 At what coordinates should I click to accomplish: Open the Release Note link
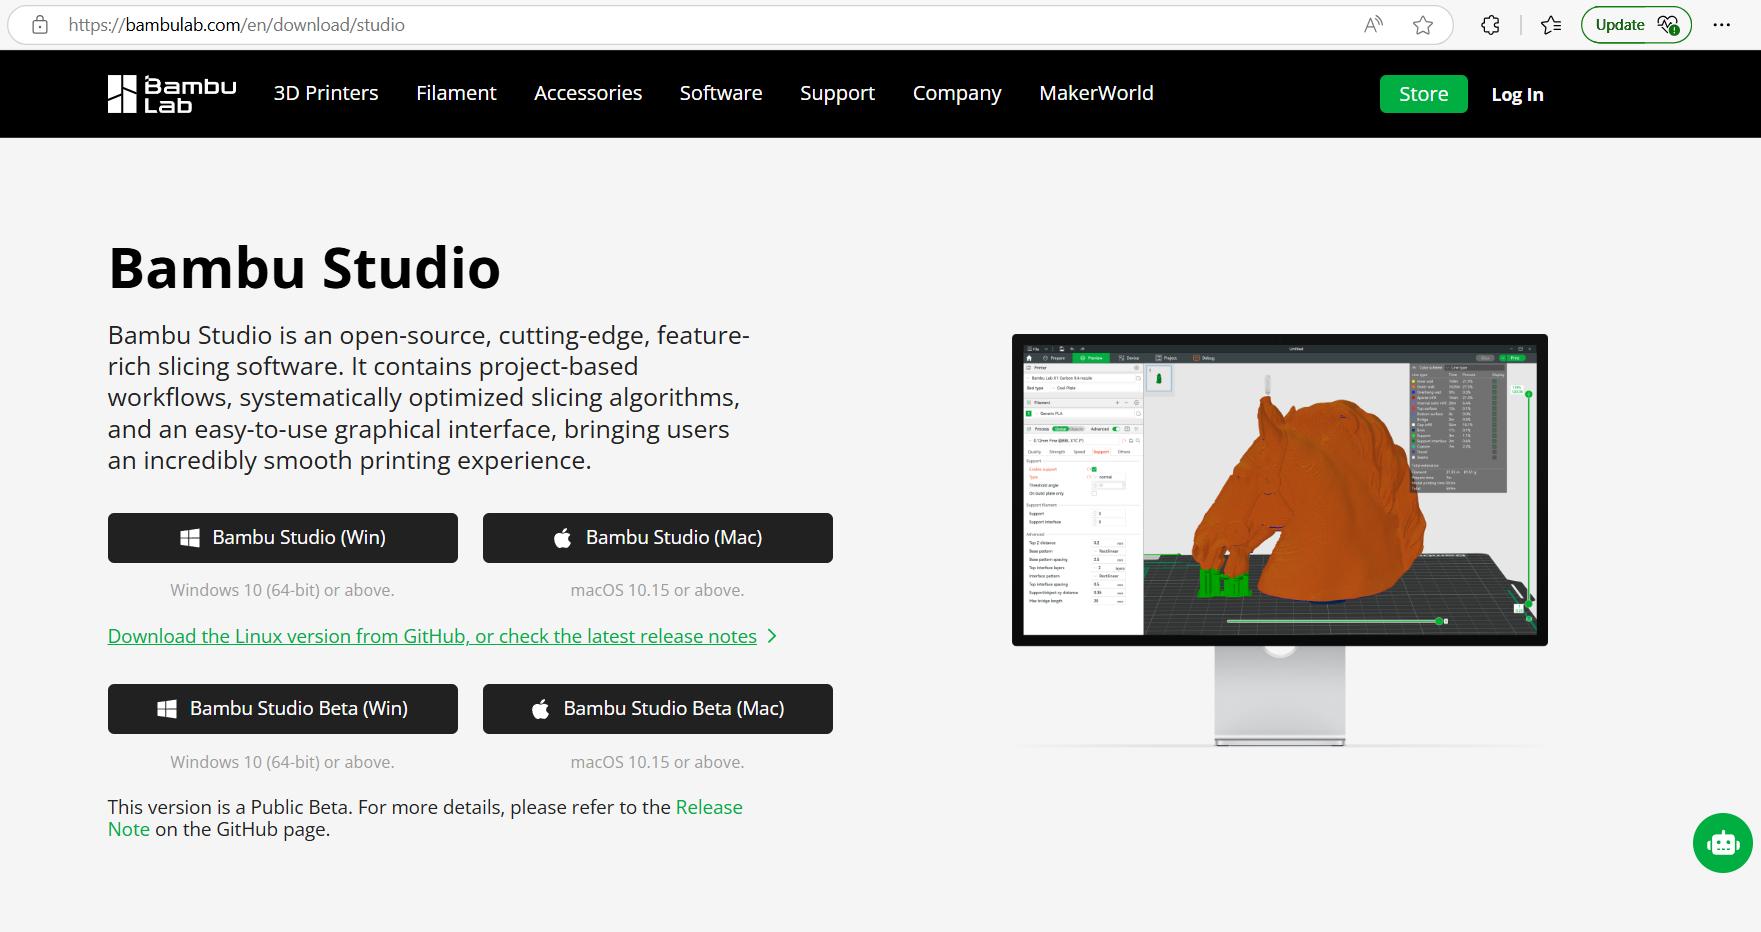(x=709, y=807)
